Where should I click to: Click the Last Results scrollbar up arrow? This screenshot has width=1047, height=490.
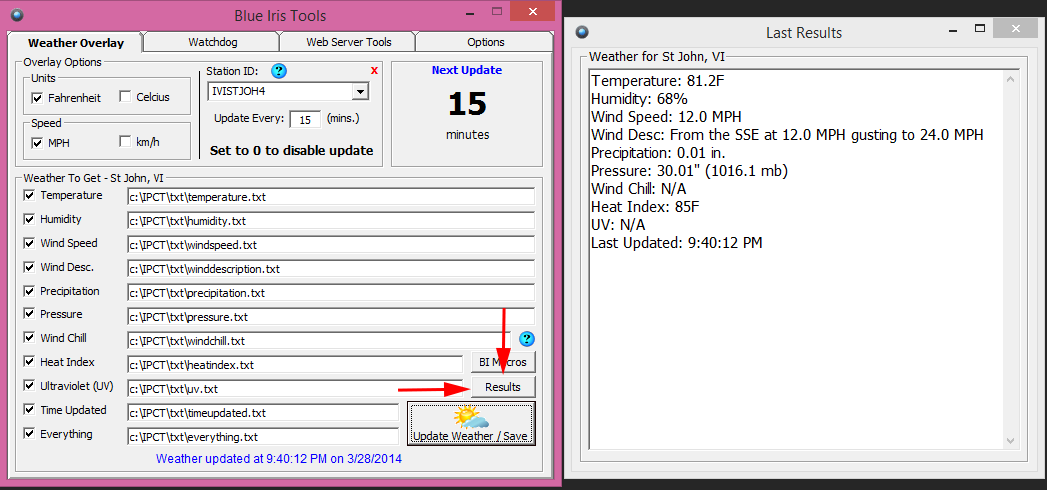(1010, 79)
